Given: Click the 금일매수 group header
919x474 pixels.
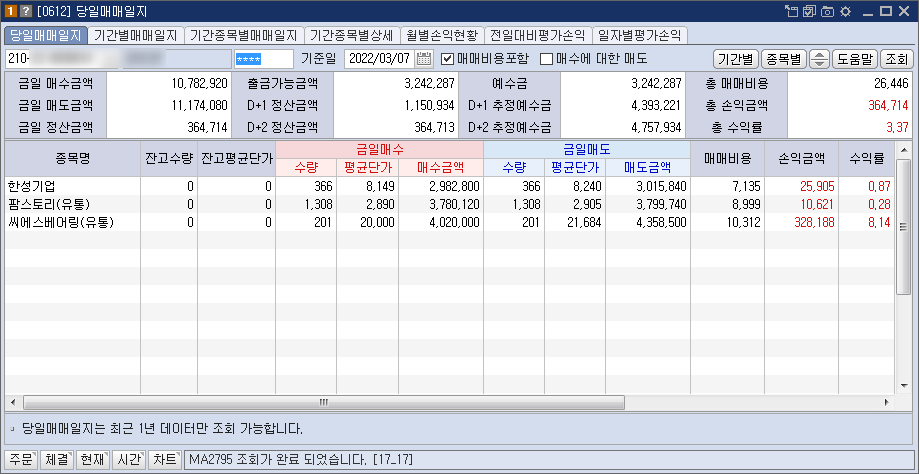Looking at the screenshot, I should pos(379,149).
